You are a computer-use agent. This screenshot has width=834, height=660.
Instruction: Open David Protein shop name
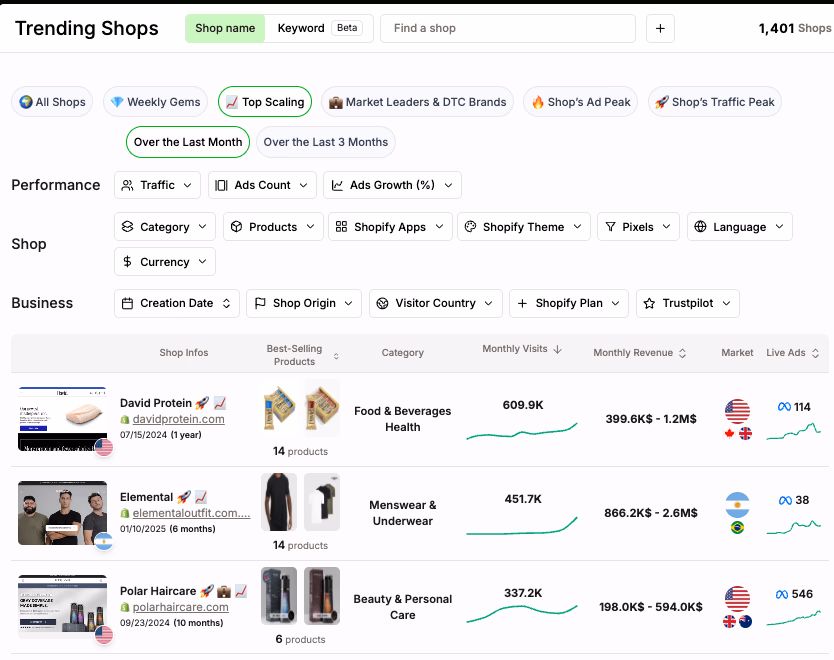(x=156, y=403)
